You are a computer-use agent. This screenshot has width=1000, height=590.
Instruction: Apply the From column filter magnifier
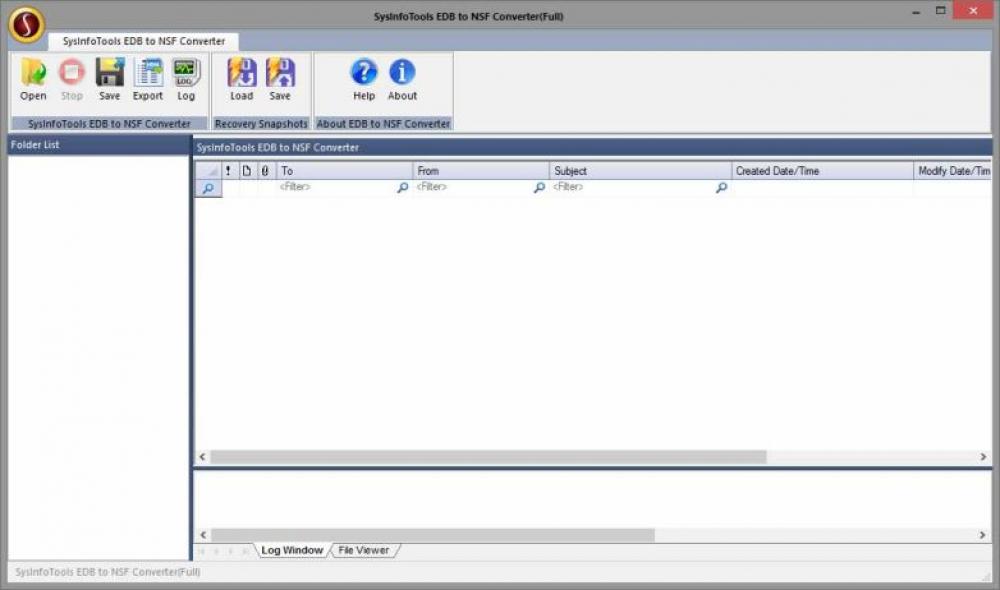click(x=539, y=187)
